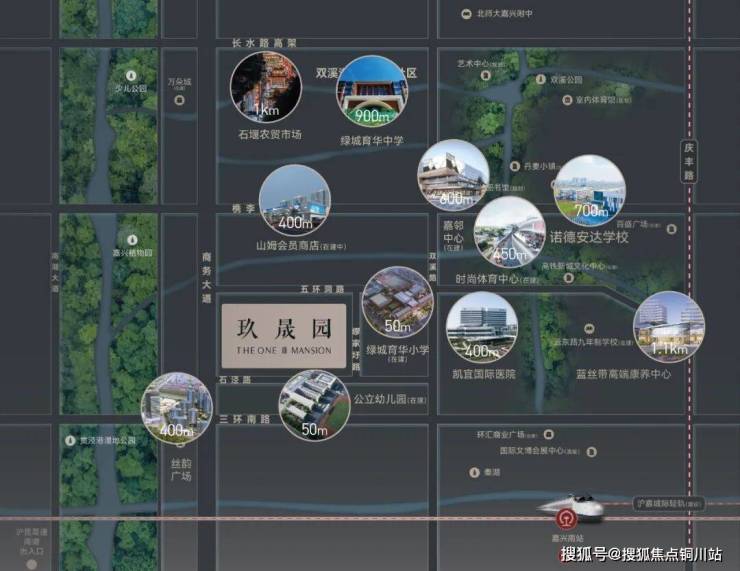The width and height of the screenshot is (740, 571).
Task: Click the lake marker beside 秦湖
Action: click(474, 472)
